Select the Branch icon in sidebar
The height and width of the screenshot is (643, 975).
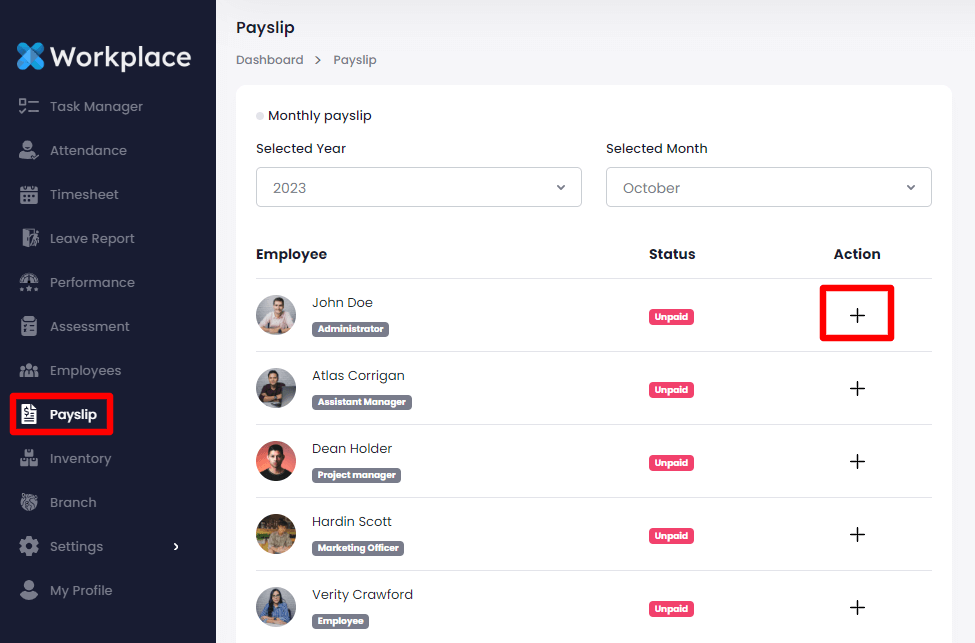click(29, 502)
